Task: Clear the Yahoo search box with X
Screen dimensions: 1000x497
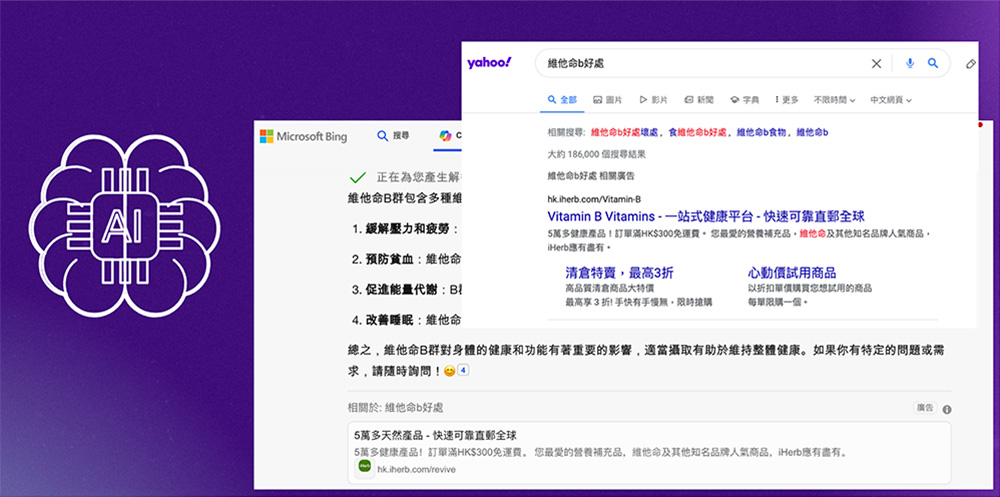Action: 876,63
